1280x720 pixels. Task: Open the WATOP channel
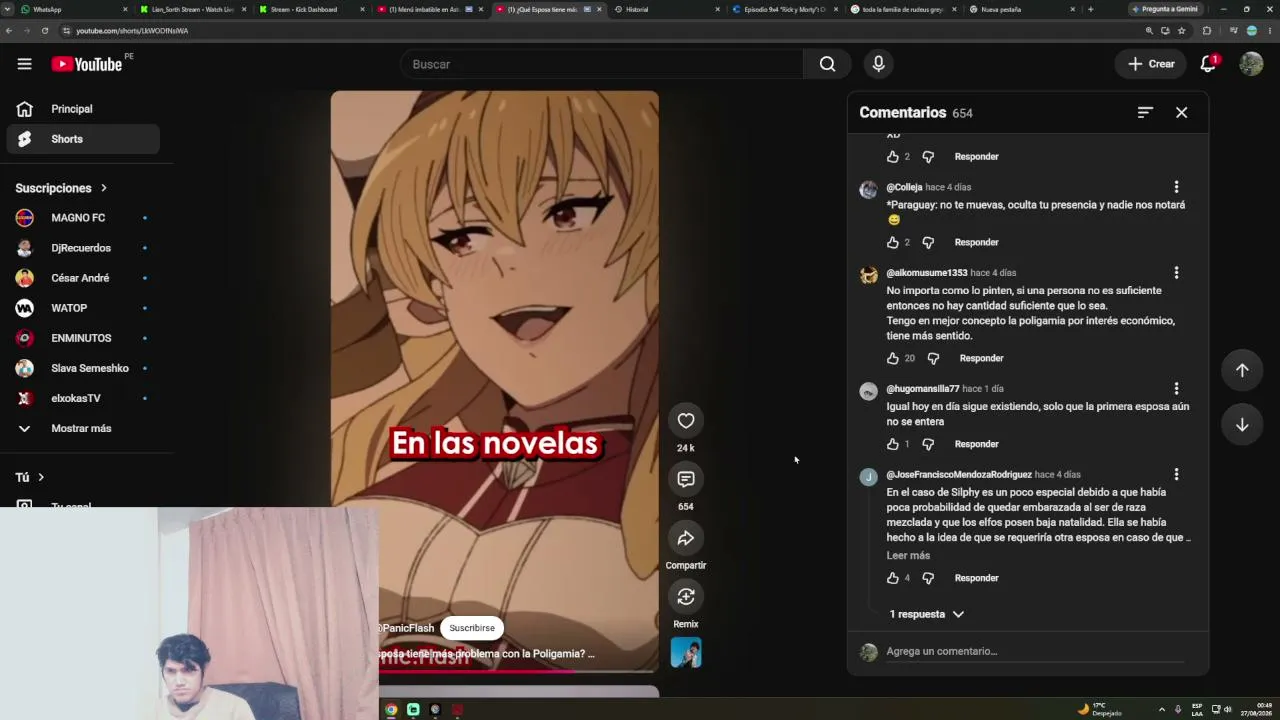coord(83,308)
